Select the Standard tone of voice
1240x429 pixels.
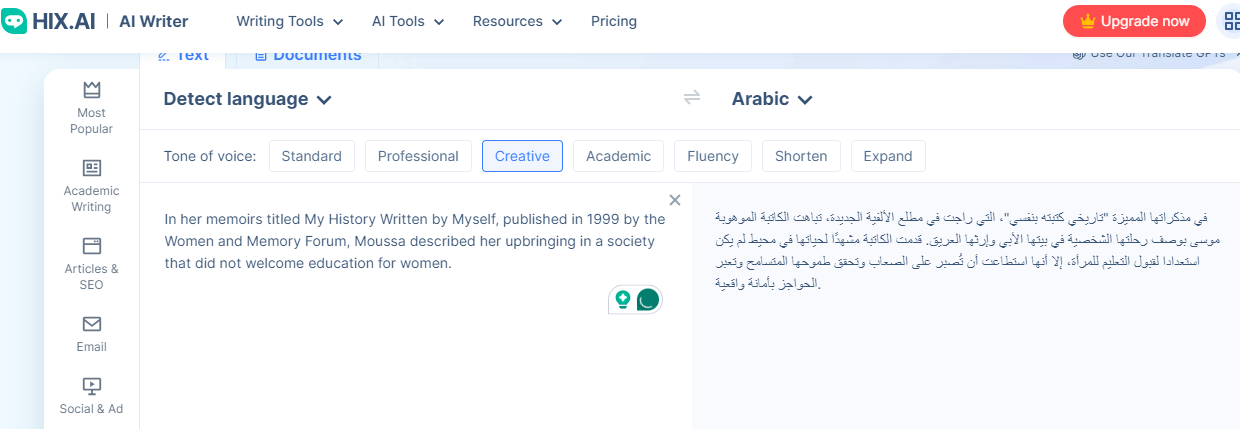click(x=311, y=156)
